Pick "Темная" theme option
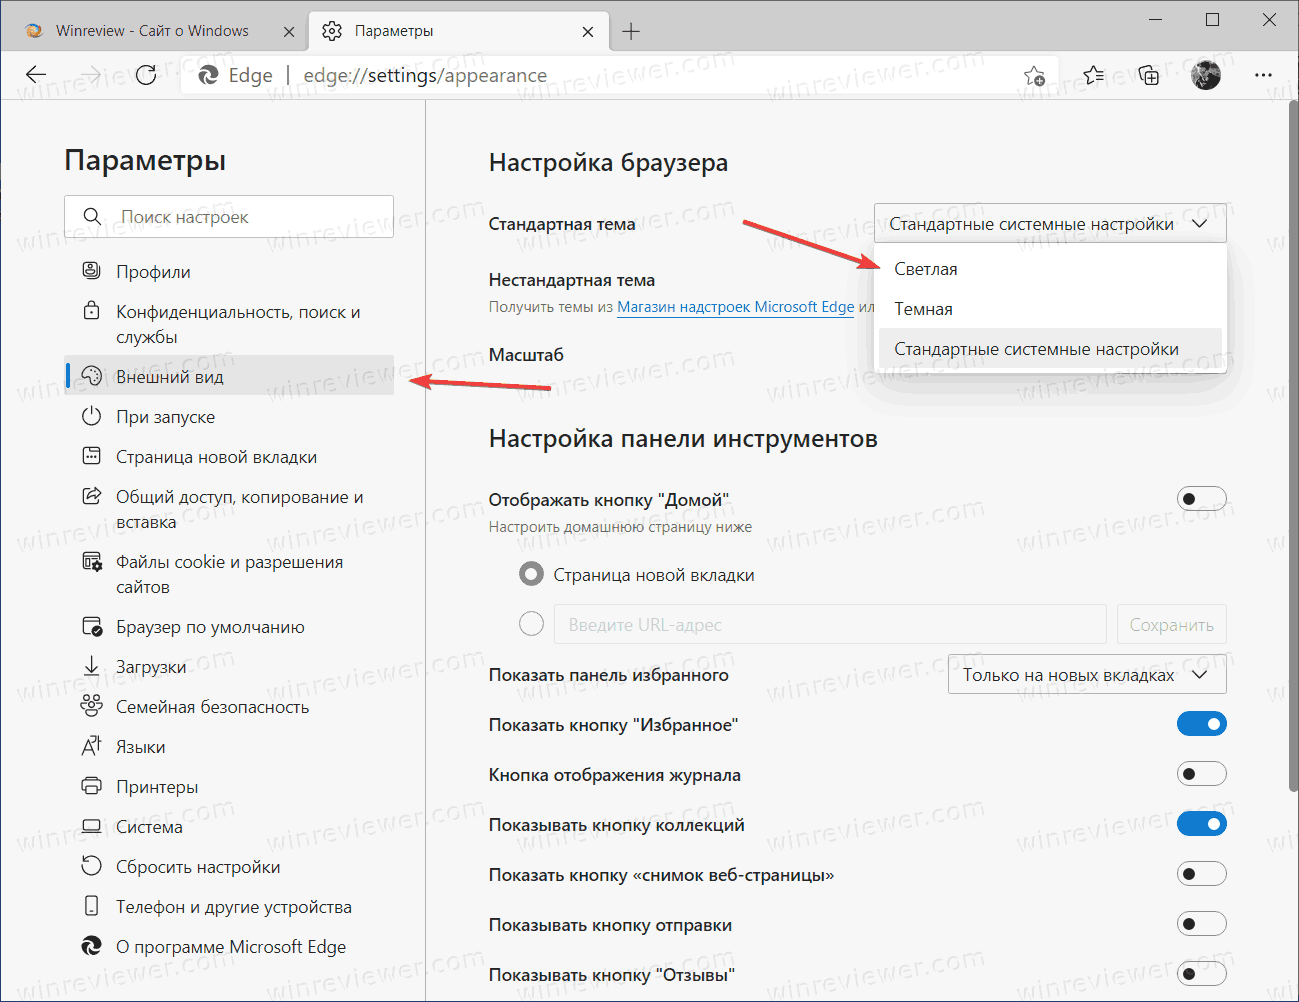 (x=923, y=309)
